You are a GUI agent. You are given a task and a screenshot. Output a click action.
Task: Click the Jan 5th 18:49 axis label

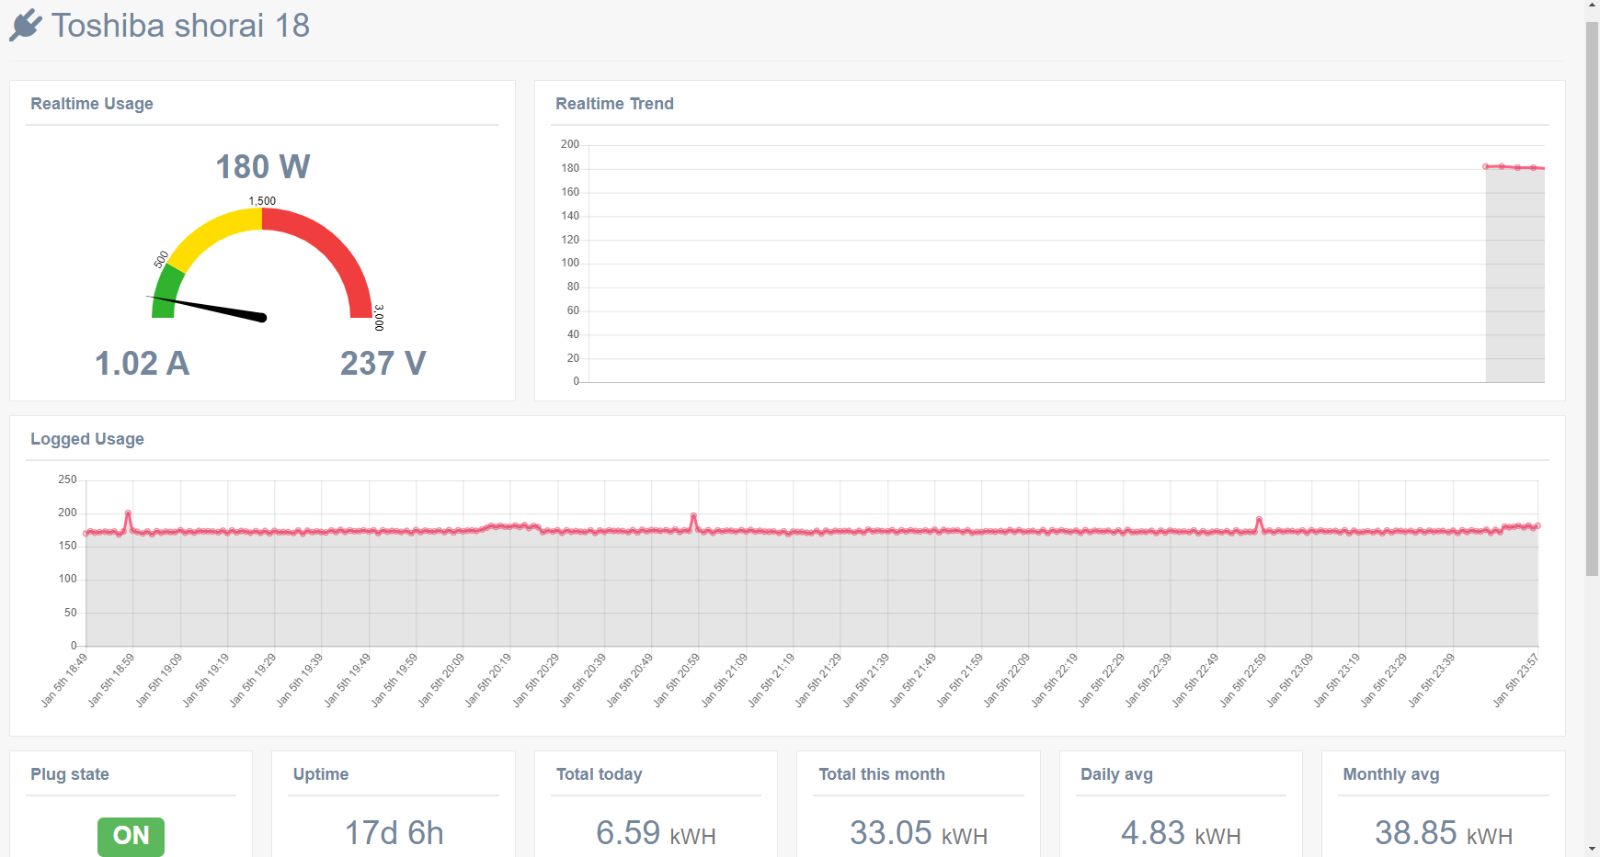pyautogui.click(x=64, y=680)
